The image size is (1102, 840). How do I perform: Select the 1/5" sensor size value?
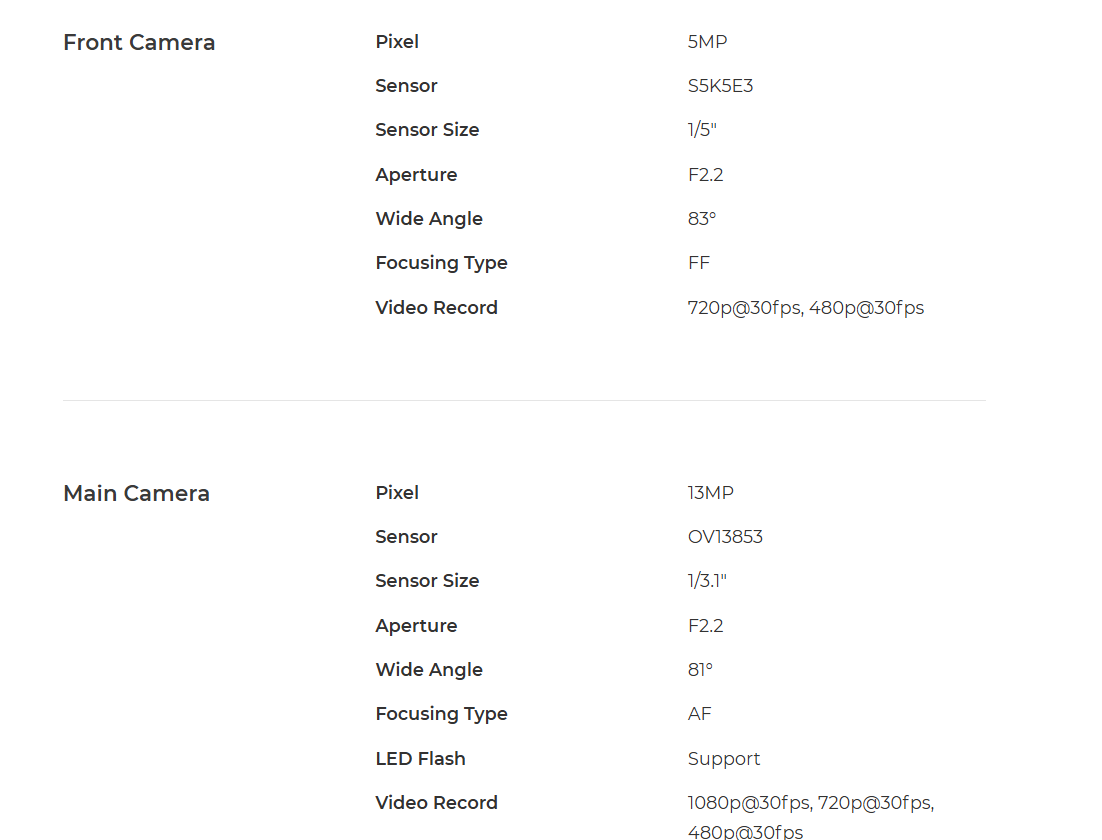[x=702, y=130]
